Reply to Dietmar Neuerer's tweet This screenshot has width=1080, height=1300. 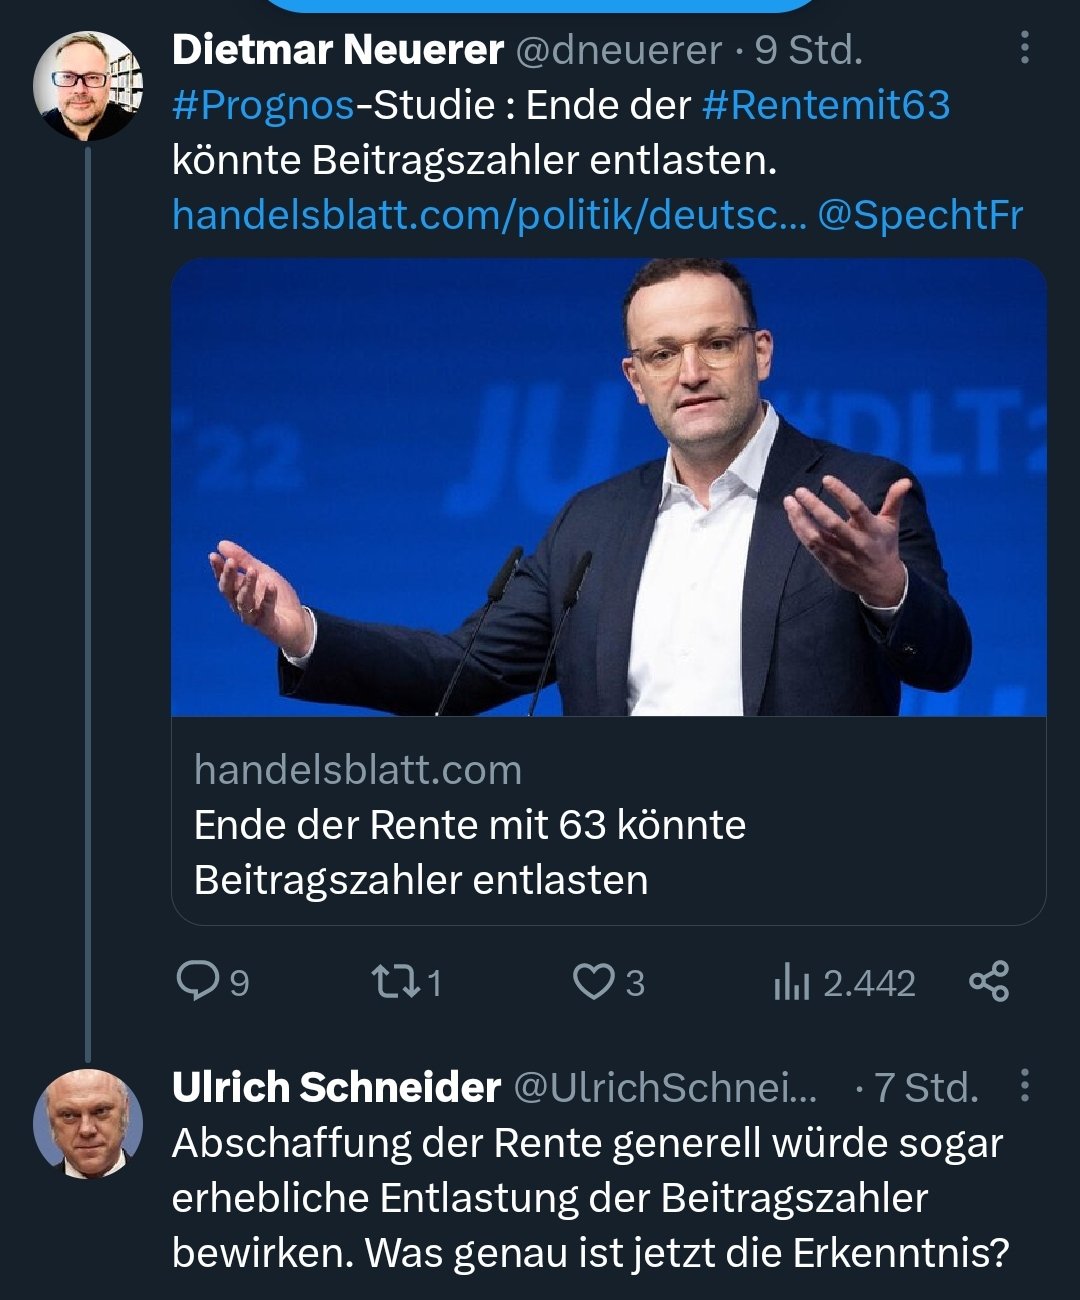pos(198,981)
